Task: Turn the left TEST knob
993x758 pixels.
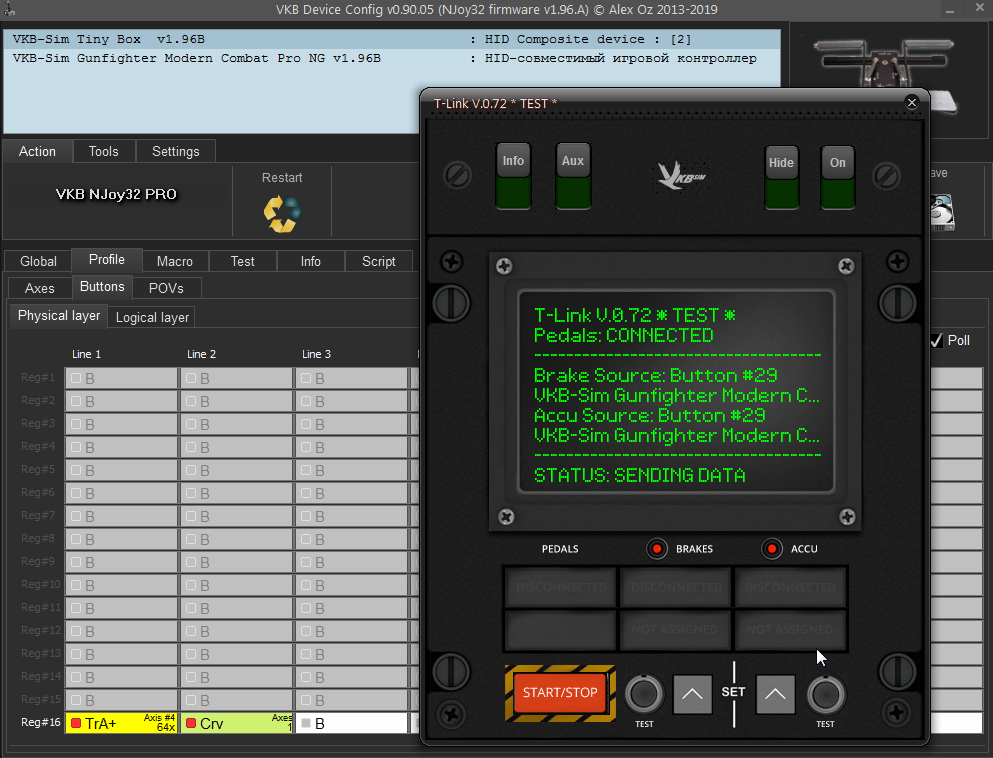Action: pyautogui.click(x=644, y=694)
